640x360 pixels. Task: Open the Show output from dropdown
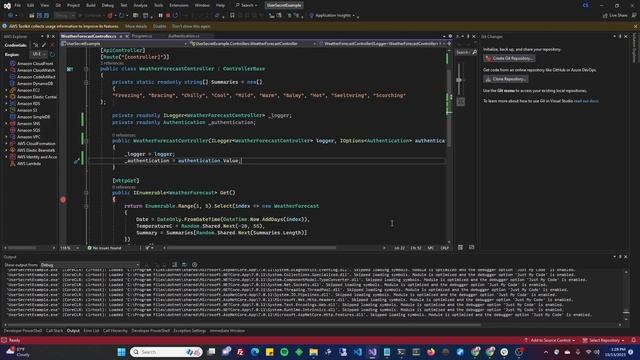tap(89, 265)
